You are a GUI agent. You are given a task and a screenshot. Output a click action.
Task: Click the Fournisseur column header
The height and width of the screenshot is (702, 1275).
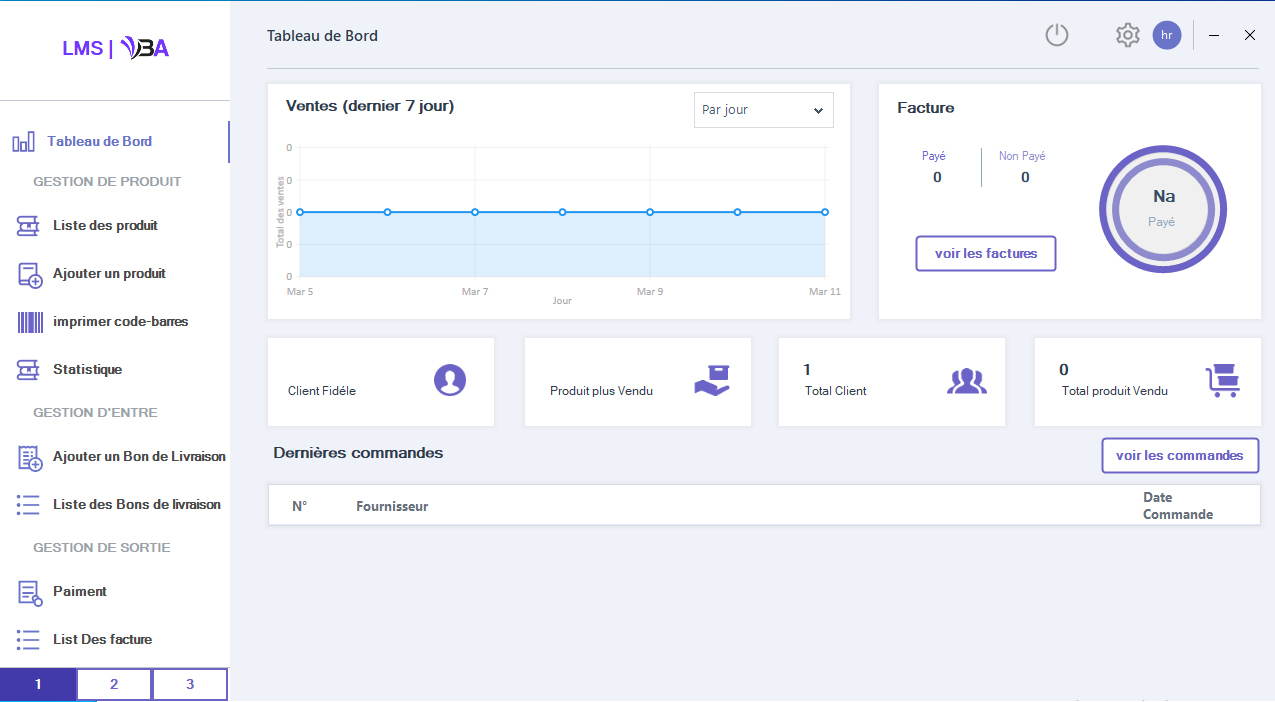tap(392, 506)
